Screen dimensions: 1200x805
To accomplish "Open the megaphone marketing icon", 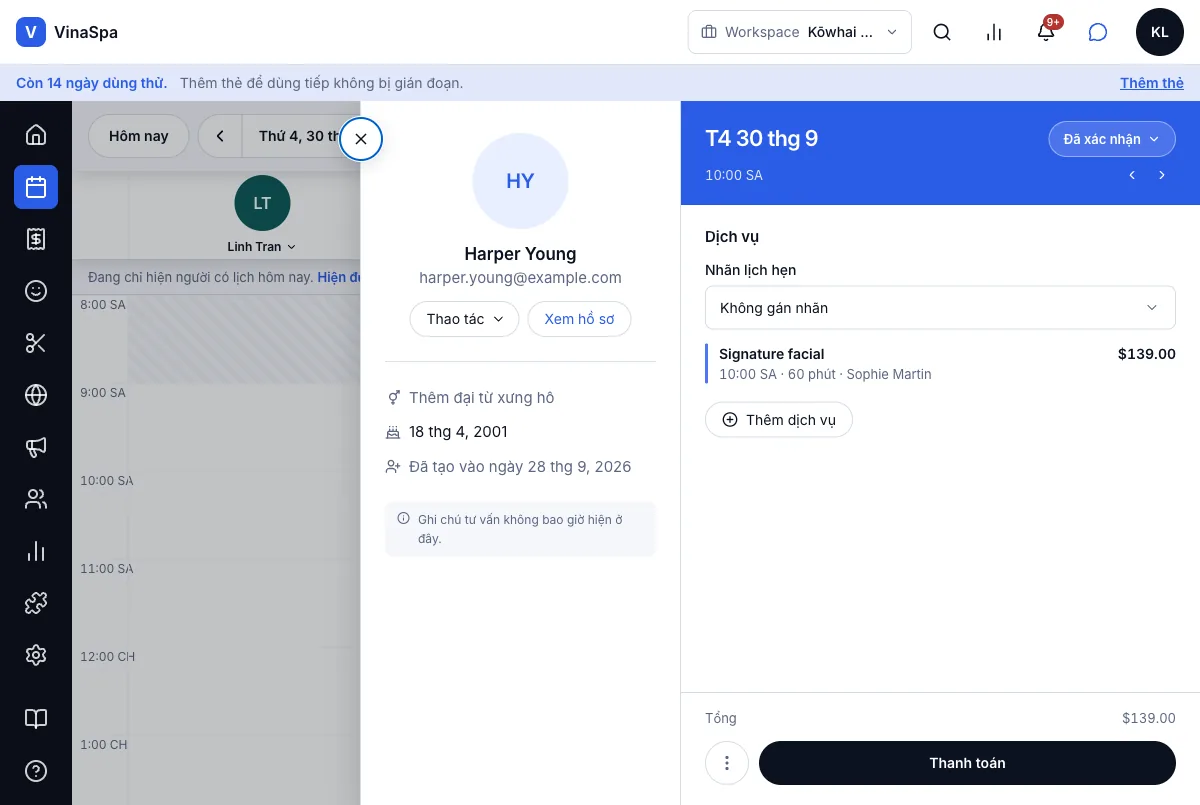I will pyautogui.click(x=36, y=447).
